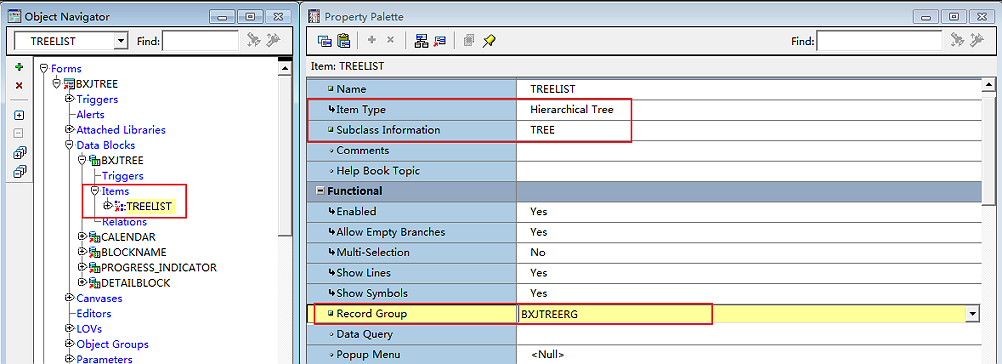Click the Paste Properties toolbar icon
The height and width of the screenshot is (364, 1002).
pos(344,41)
